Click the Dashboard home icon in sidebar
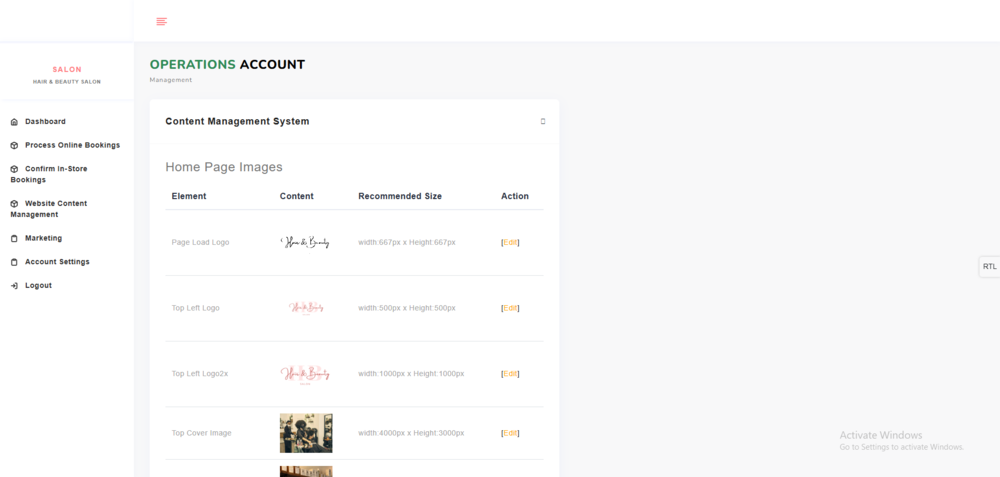The height and width of the screenshot is (477, 1000). pos(14,122)
